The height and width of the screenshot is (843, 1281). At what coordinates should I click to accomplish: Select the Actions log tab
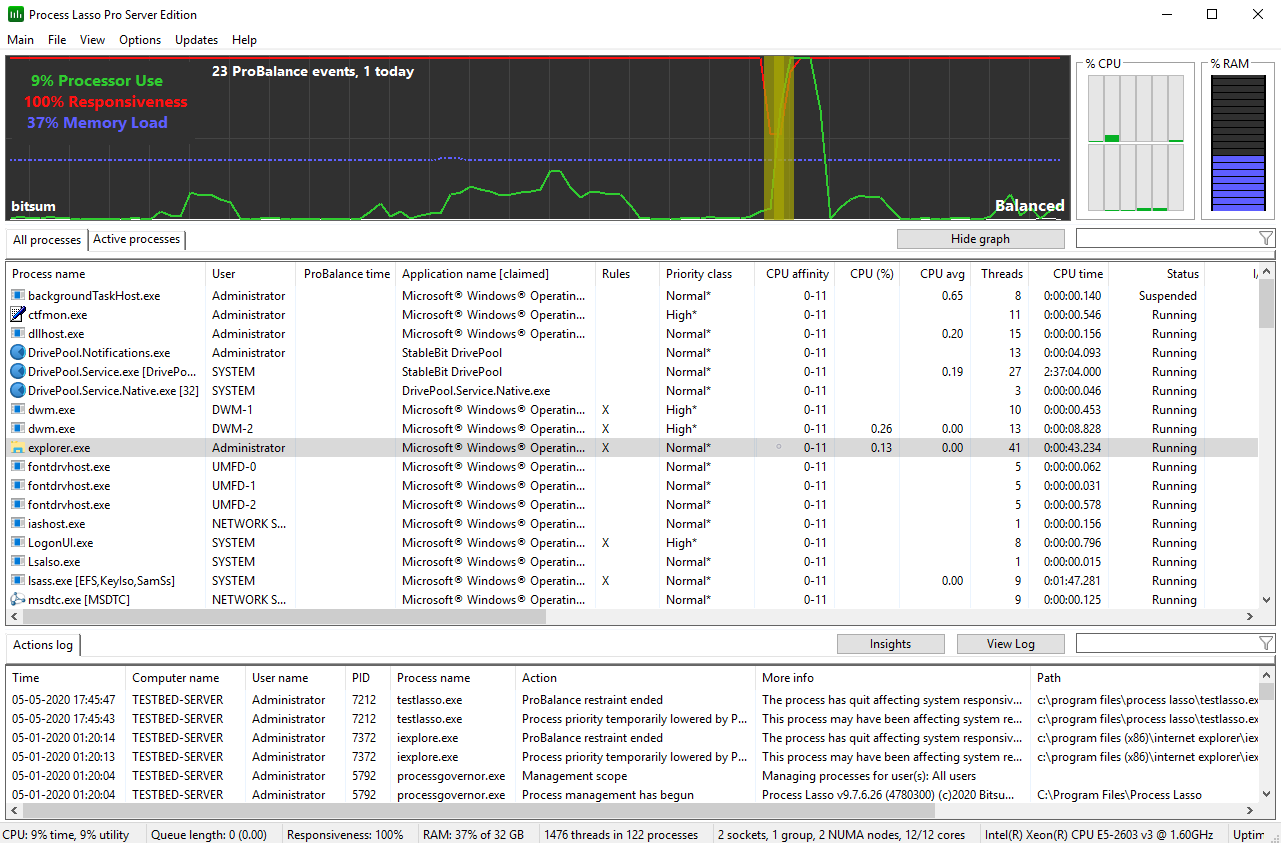pos(43,645)
